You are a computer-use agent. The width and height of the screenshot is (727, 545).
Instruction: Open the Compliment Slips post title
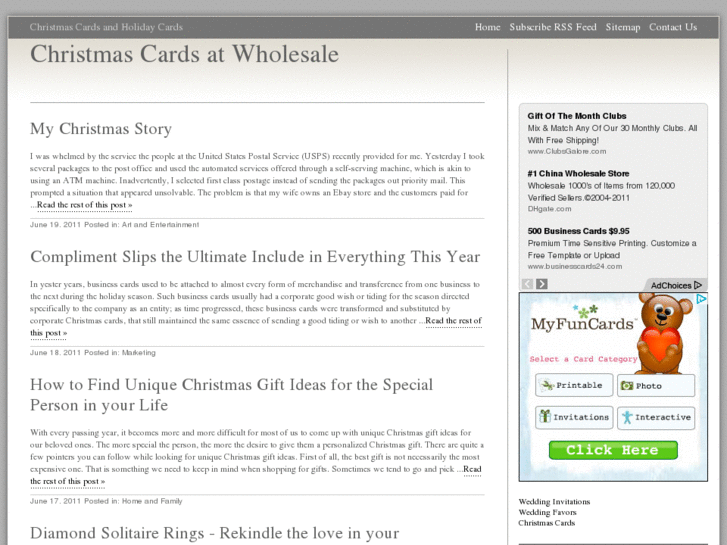(x=255, y=256)
